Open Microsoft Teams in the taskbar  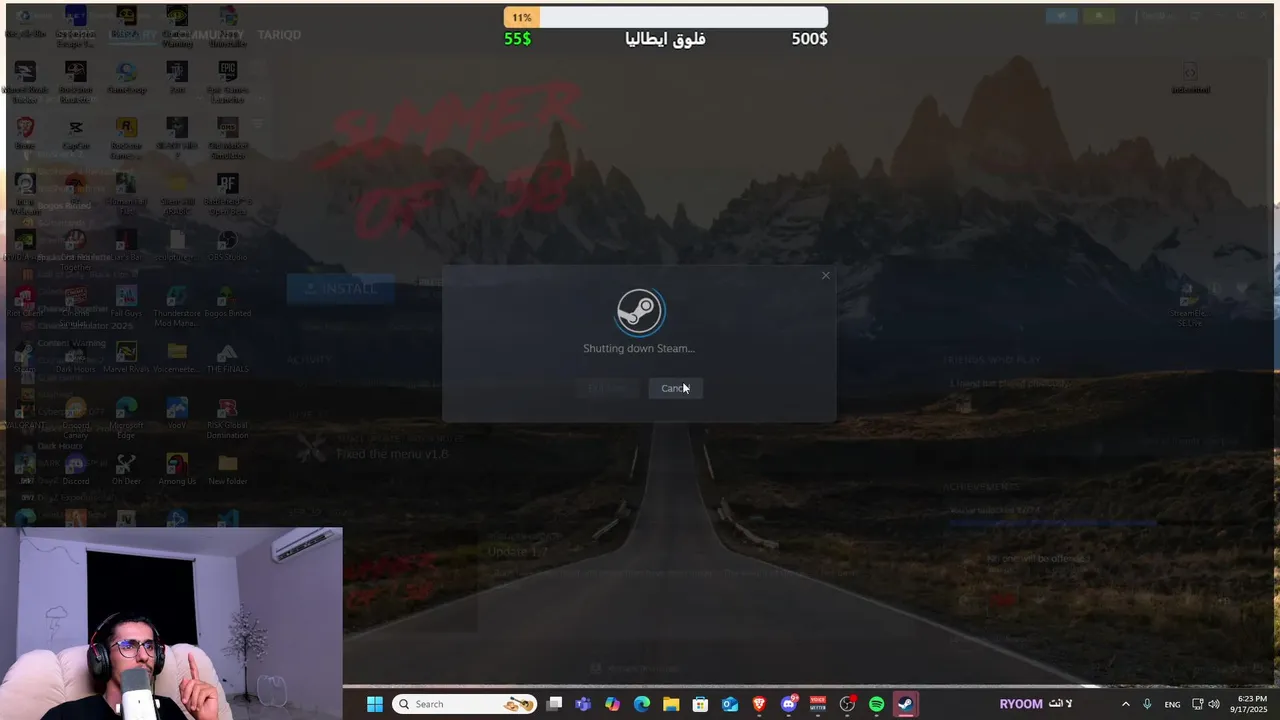583,704
